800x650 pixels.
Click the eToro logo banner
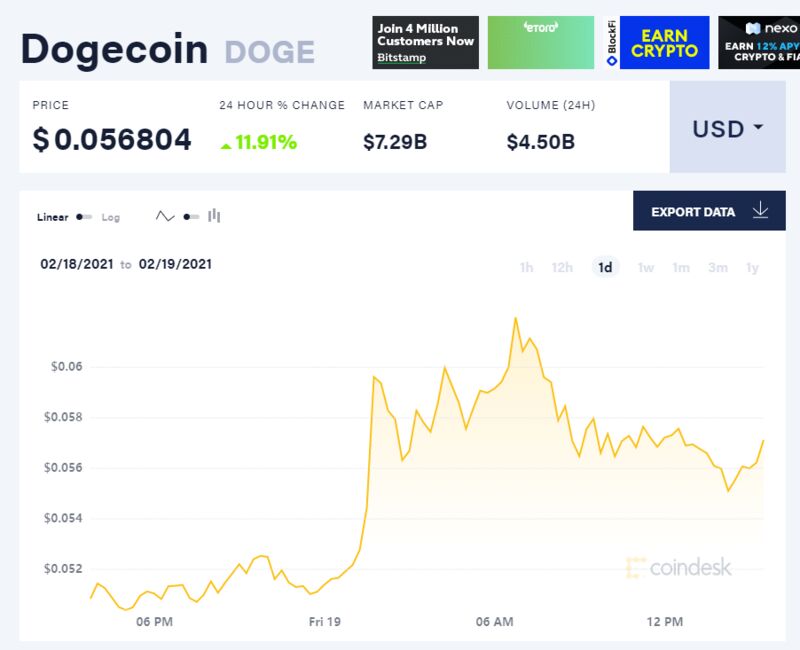541,42
